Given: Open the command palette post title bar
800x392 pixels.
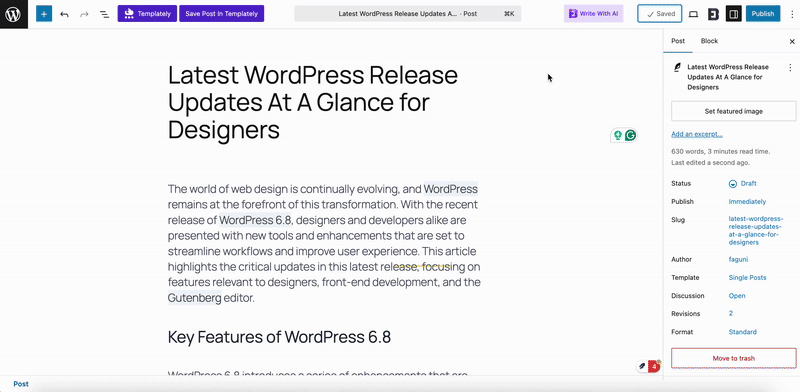Looking at the screenshot, I should point(408,14).
